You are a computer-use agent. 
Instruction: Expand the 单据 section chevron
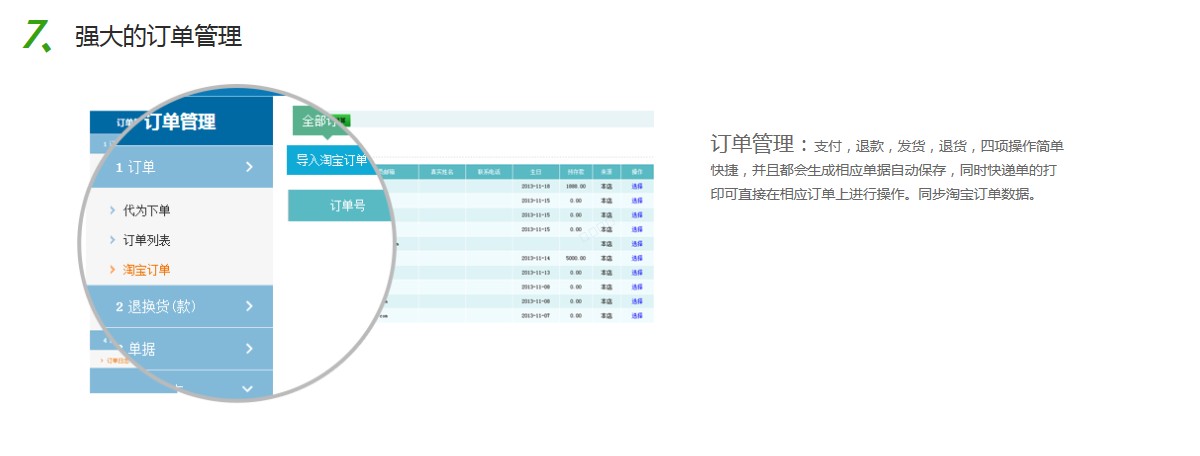[249, 349]
